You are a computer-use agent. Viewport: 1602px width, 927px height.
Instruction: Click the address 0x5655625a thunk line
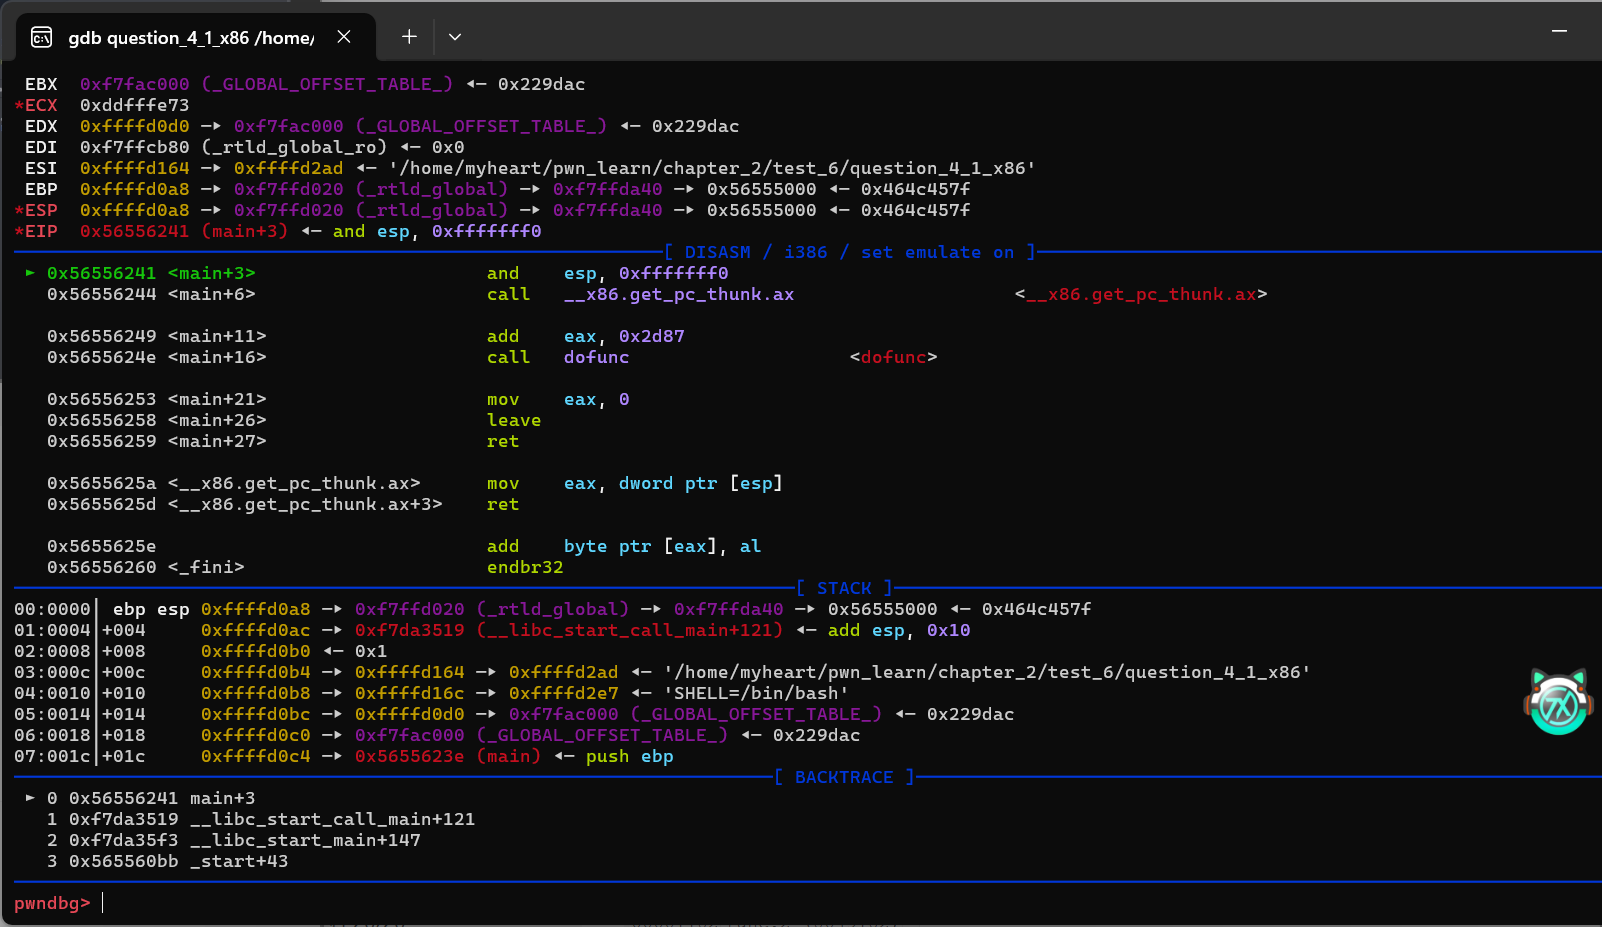click(x=102, y=483)
